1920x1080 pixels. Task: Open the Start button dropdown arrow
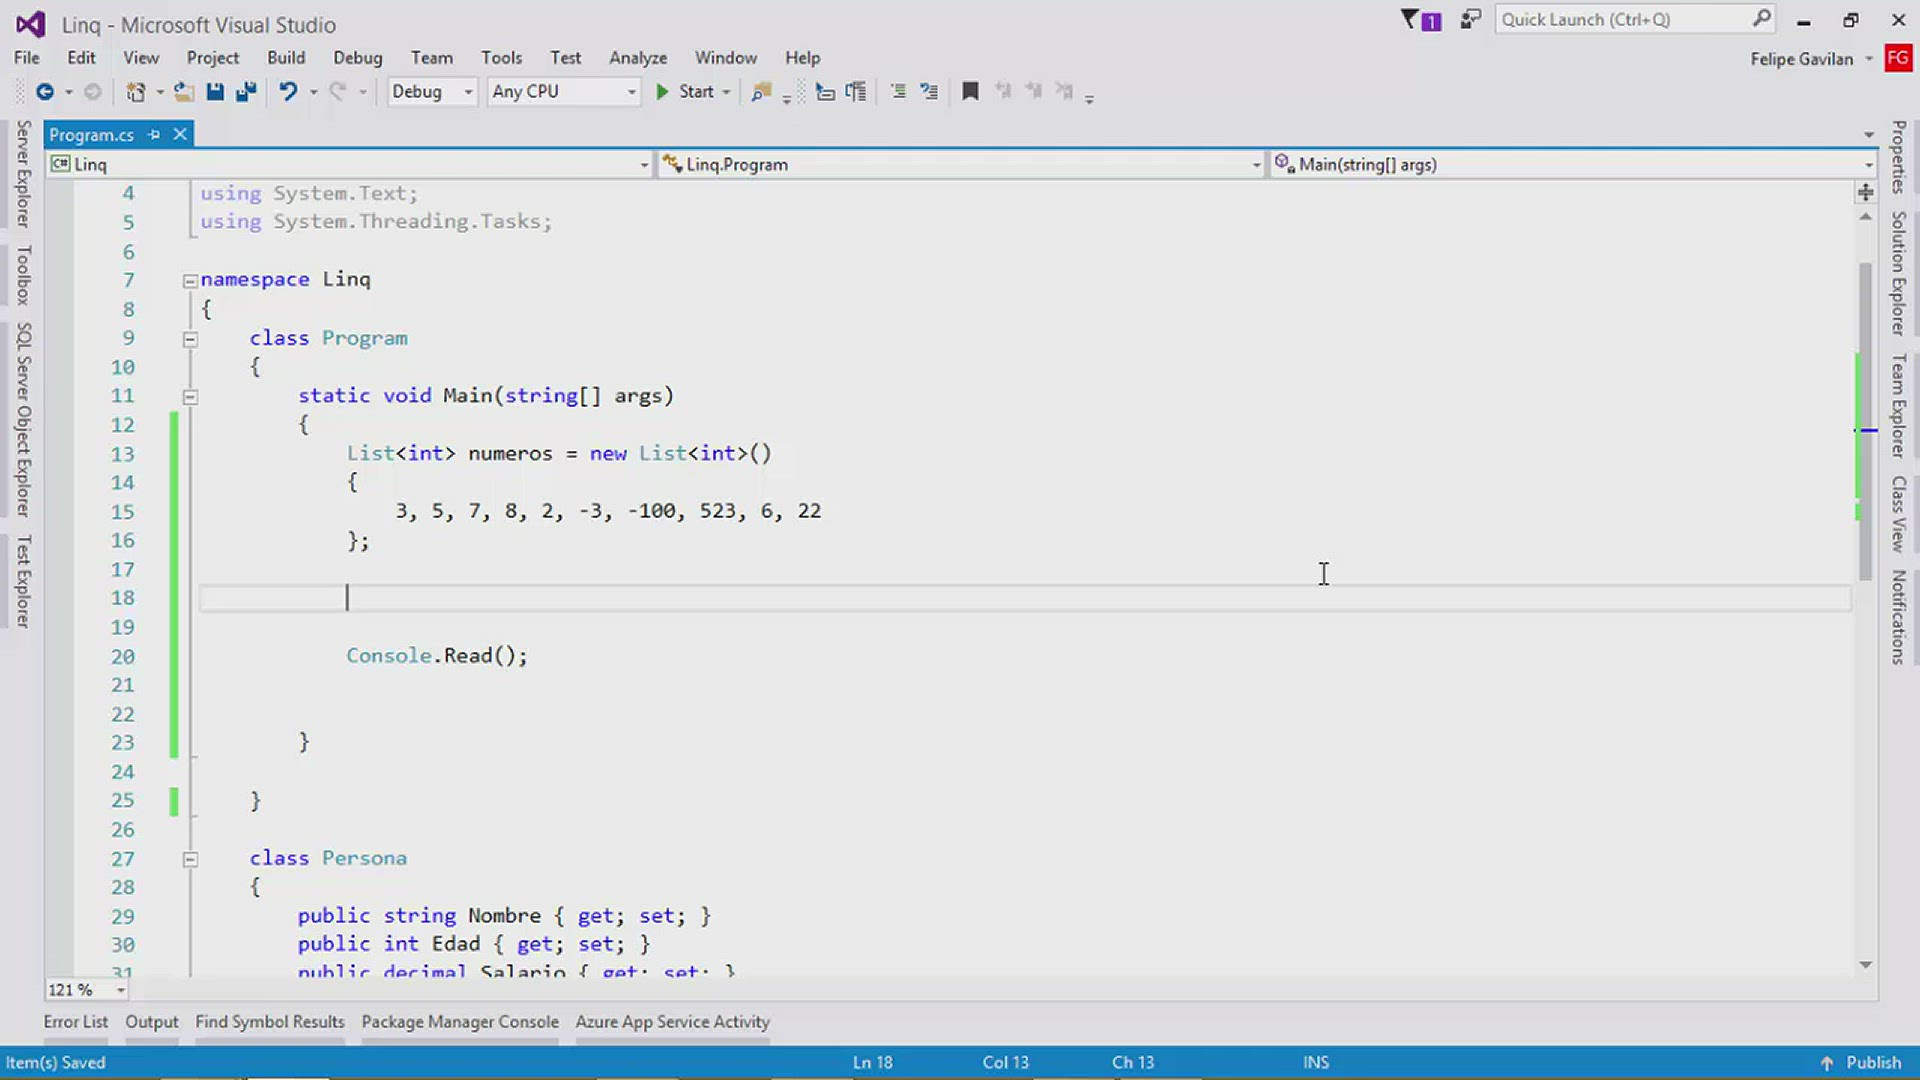(x=727, y=92)
